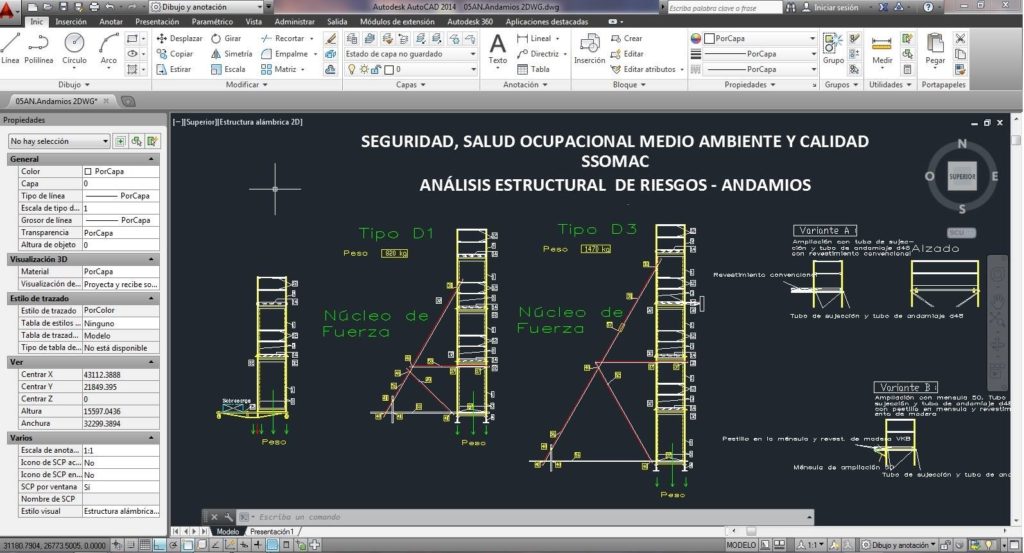The image size is (1024, 553).
Task: Select the Línea drawing tool
Action: point(10,46)
